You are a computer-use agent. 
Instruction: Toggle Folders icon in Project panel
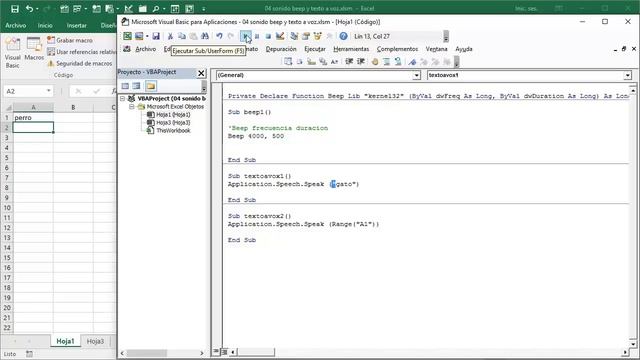pyautogui.click(x=151, y=86)
